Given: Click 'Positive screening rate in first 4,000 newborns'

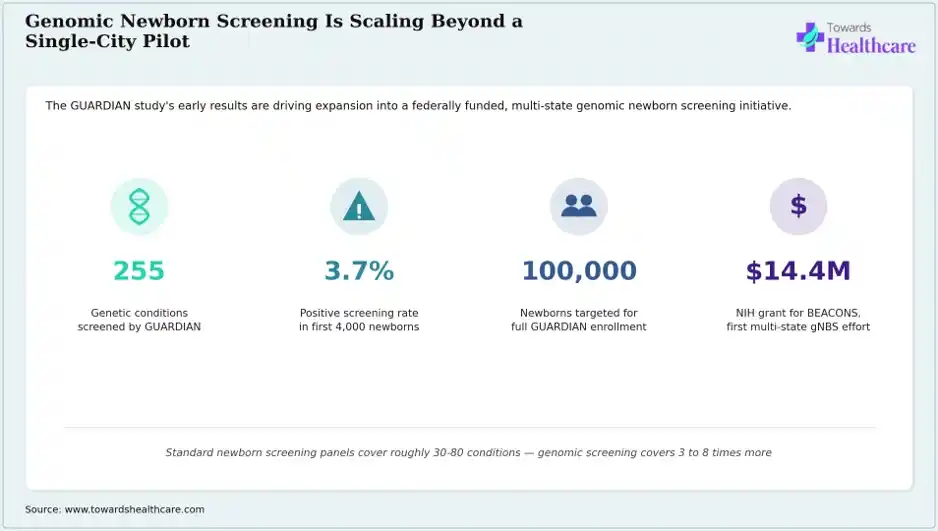Looking at the screenshot, I should click(x=359, y=320).
